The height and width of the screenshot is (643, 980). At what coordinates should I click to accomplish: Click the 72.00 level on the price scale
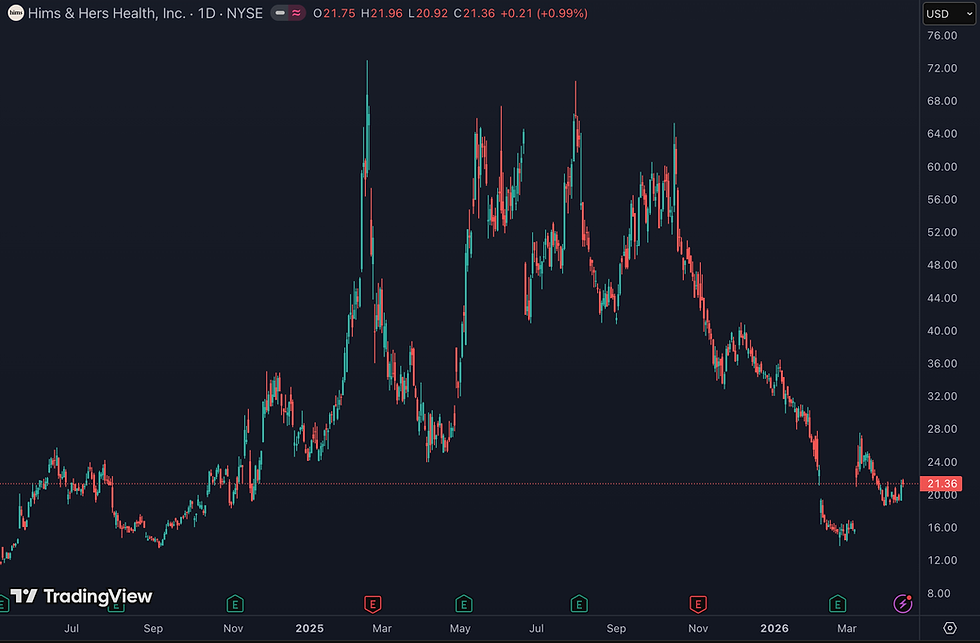942,68
